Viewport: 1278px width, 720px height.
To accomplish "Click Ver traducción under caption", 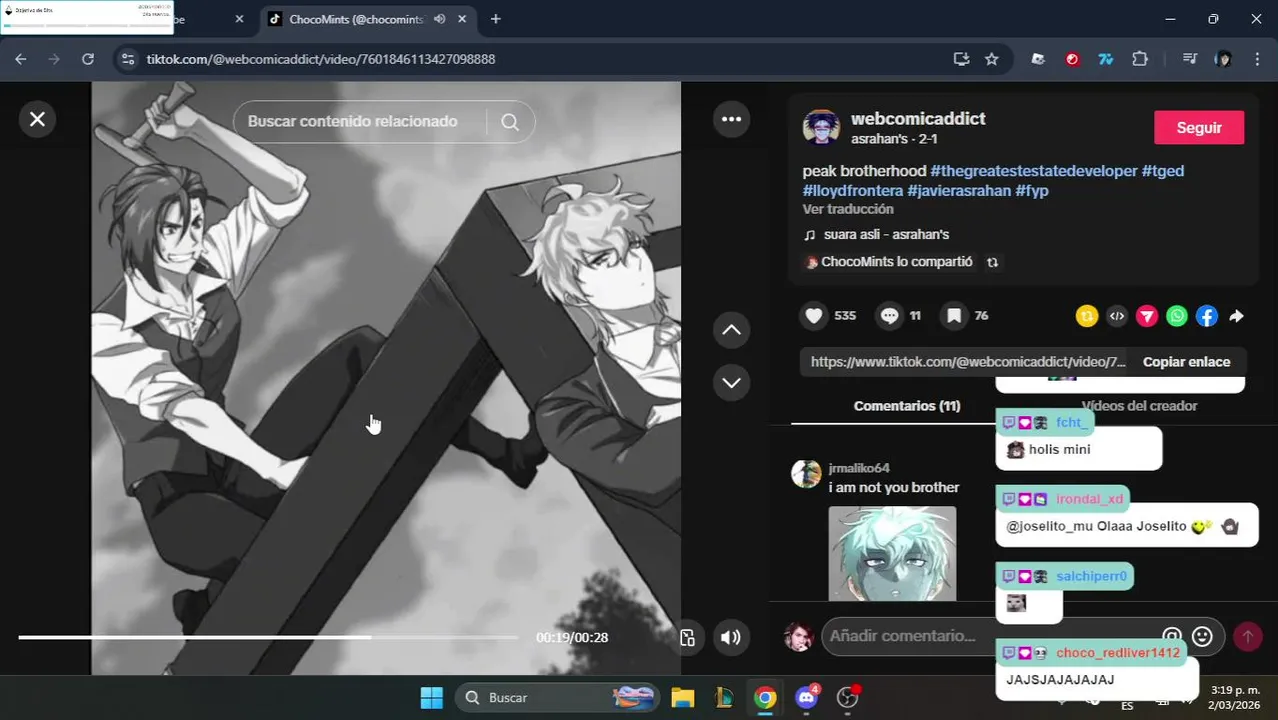I will click(x=848, y=210).
